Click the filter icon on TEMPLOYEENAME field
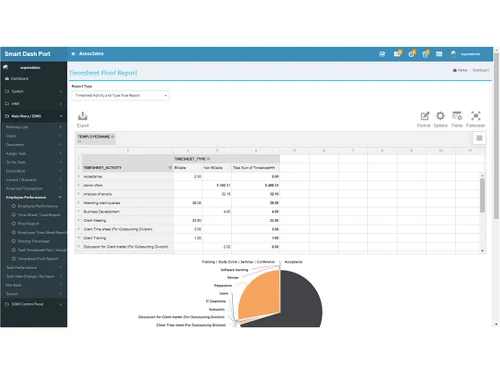 [x=113, y=136]
